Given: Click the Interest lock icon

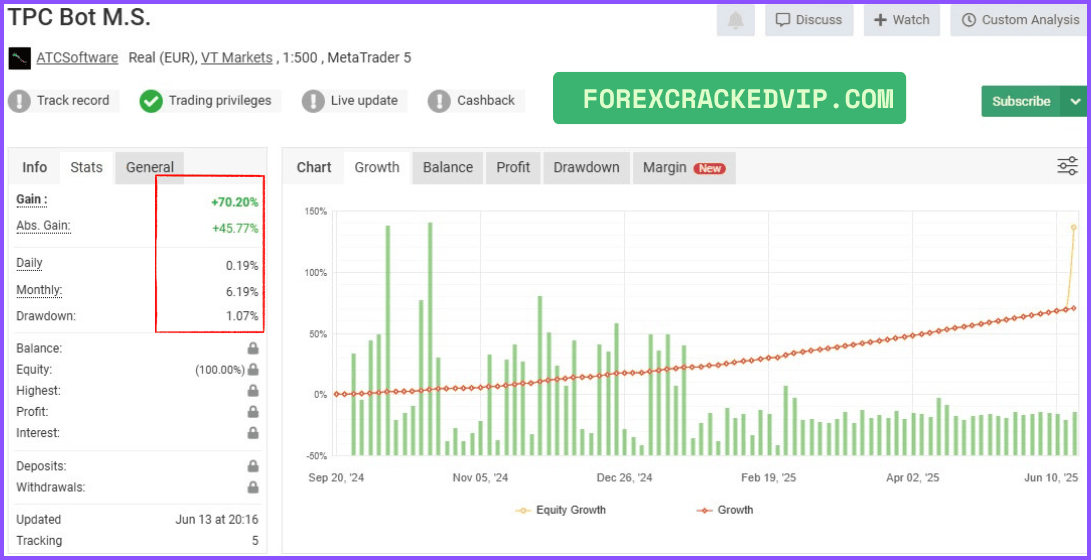Looking at the screenshot, I should coord(253,433).
